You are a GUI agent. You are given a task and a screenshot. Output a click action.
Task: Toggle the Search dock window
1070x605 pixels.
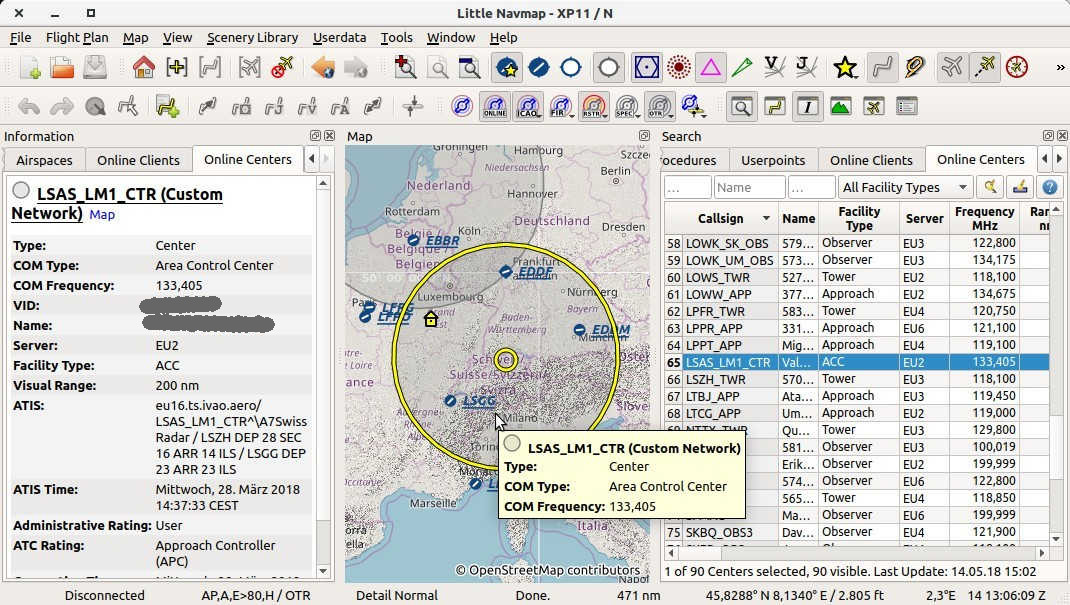[x=742, y=106]
